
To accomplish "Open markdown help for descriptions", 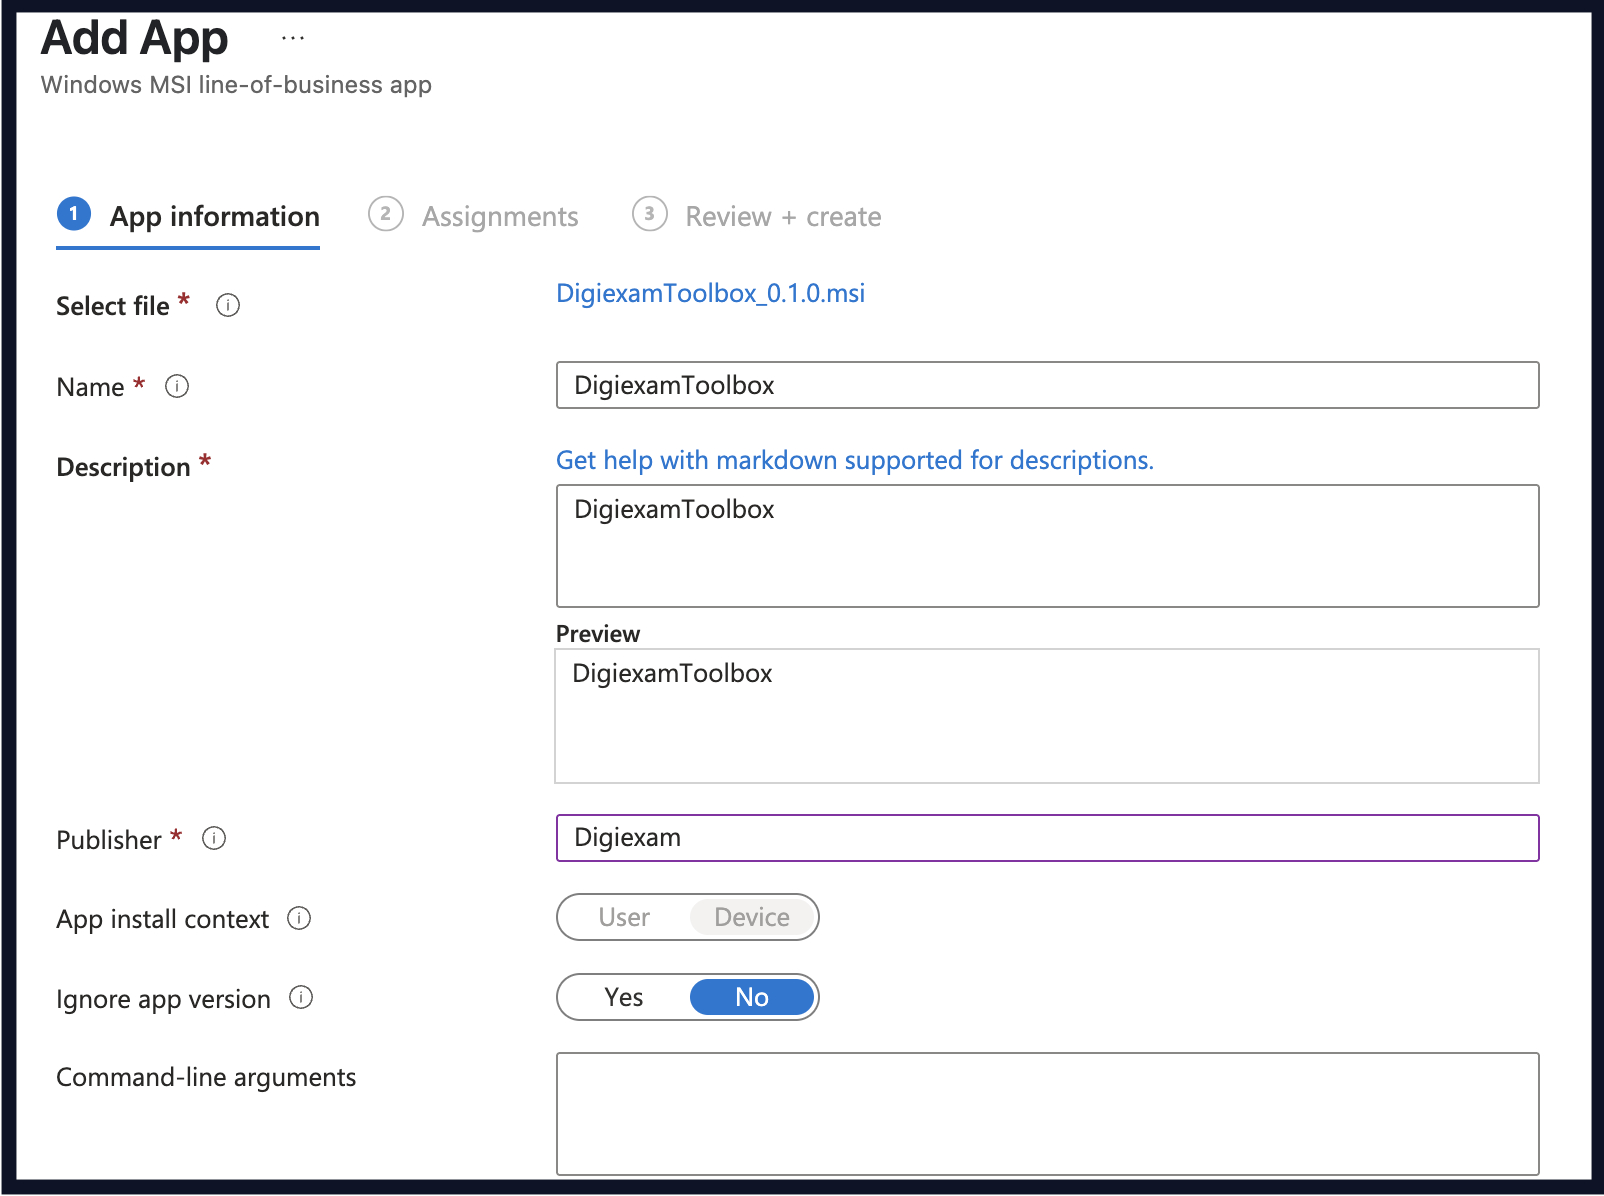I will point(855,460).
